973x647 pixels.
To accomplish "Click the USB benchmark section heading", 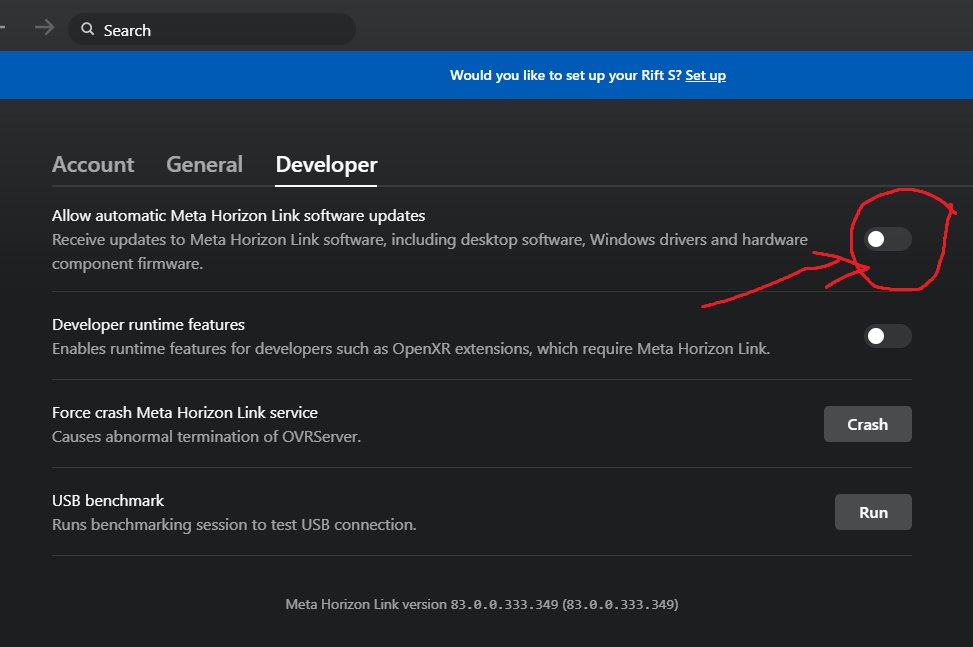I will 107,500.
